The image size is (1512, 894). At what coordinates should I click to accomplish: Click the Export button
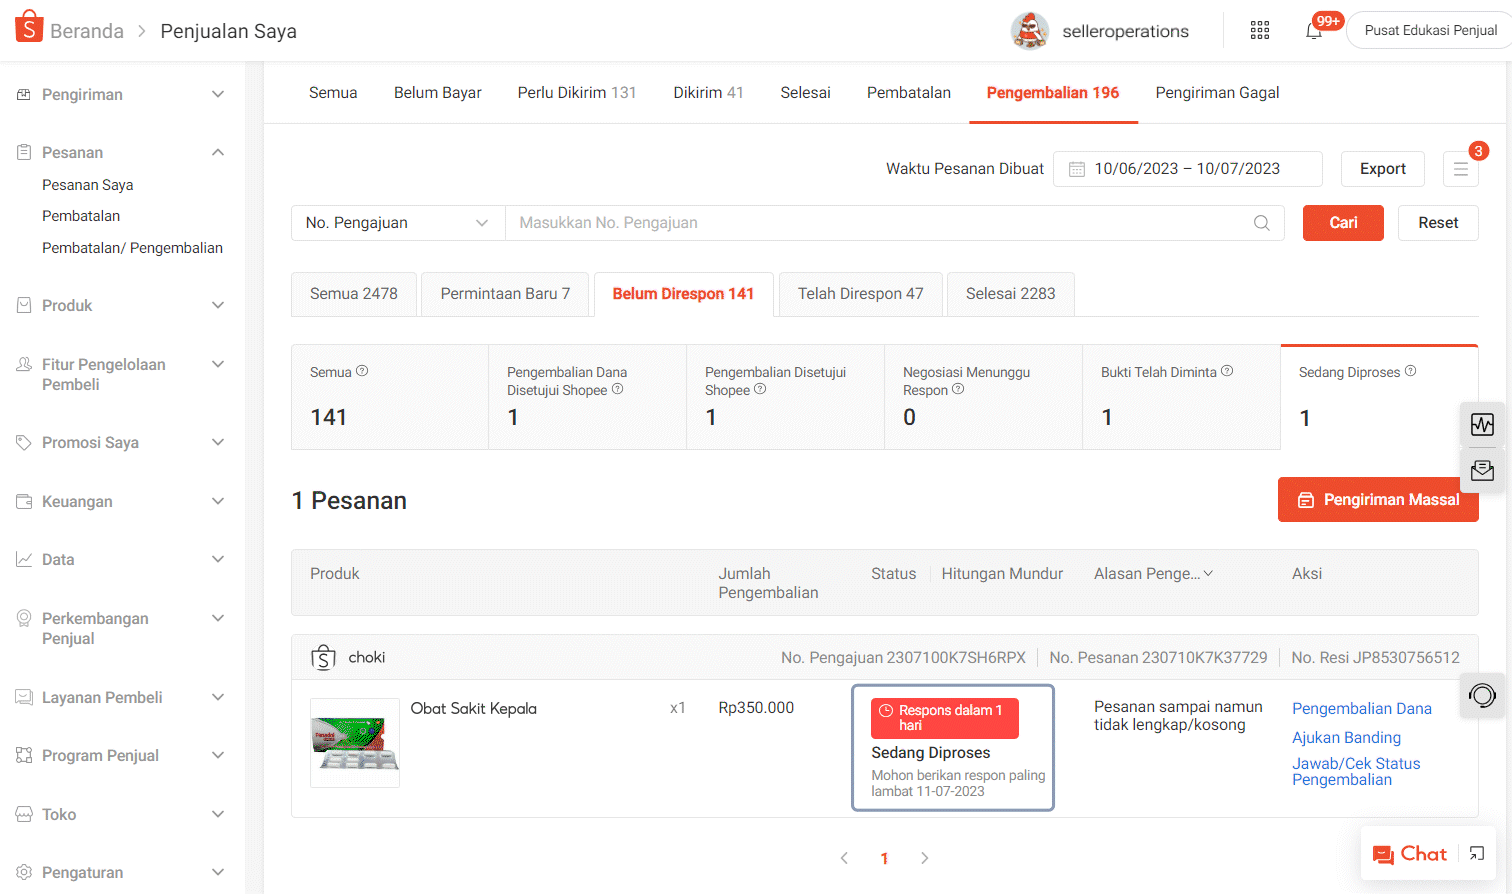1382,168
